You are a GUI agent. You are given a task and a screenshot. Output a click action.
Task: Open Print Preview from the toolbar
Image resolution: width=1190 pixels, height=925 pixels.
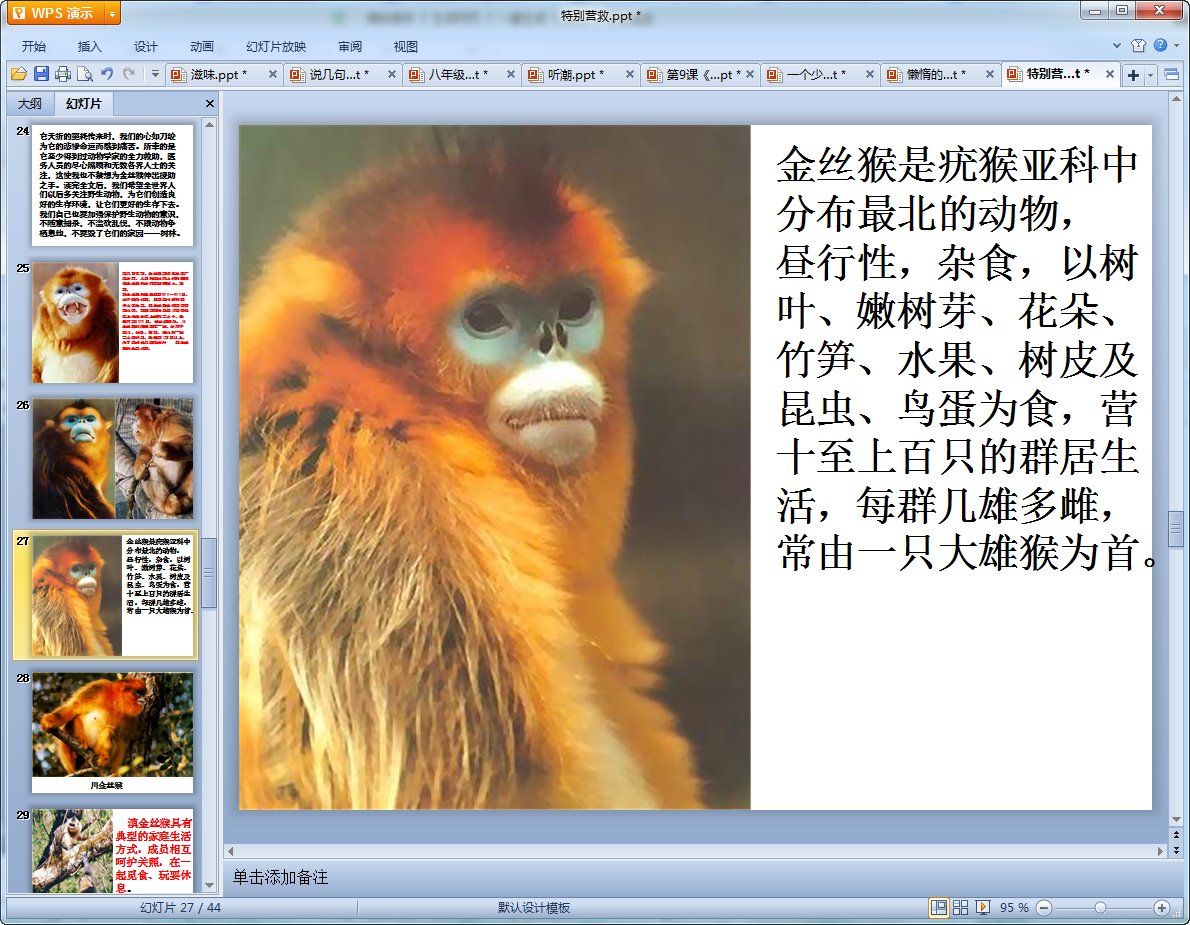[85, 74]
